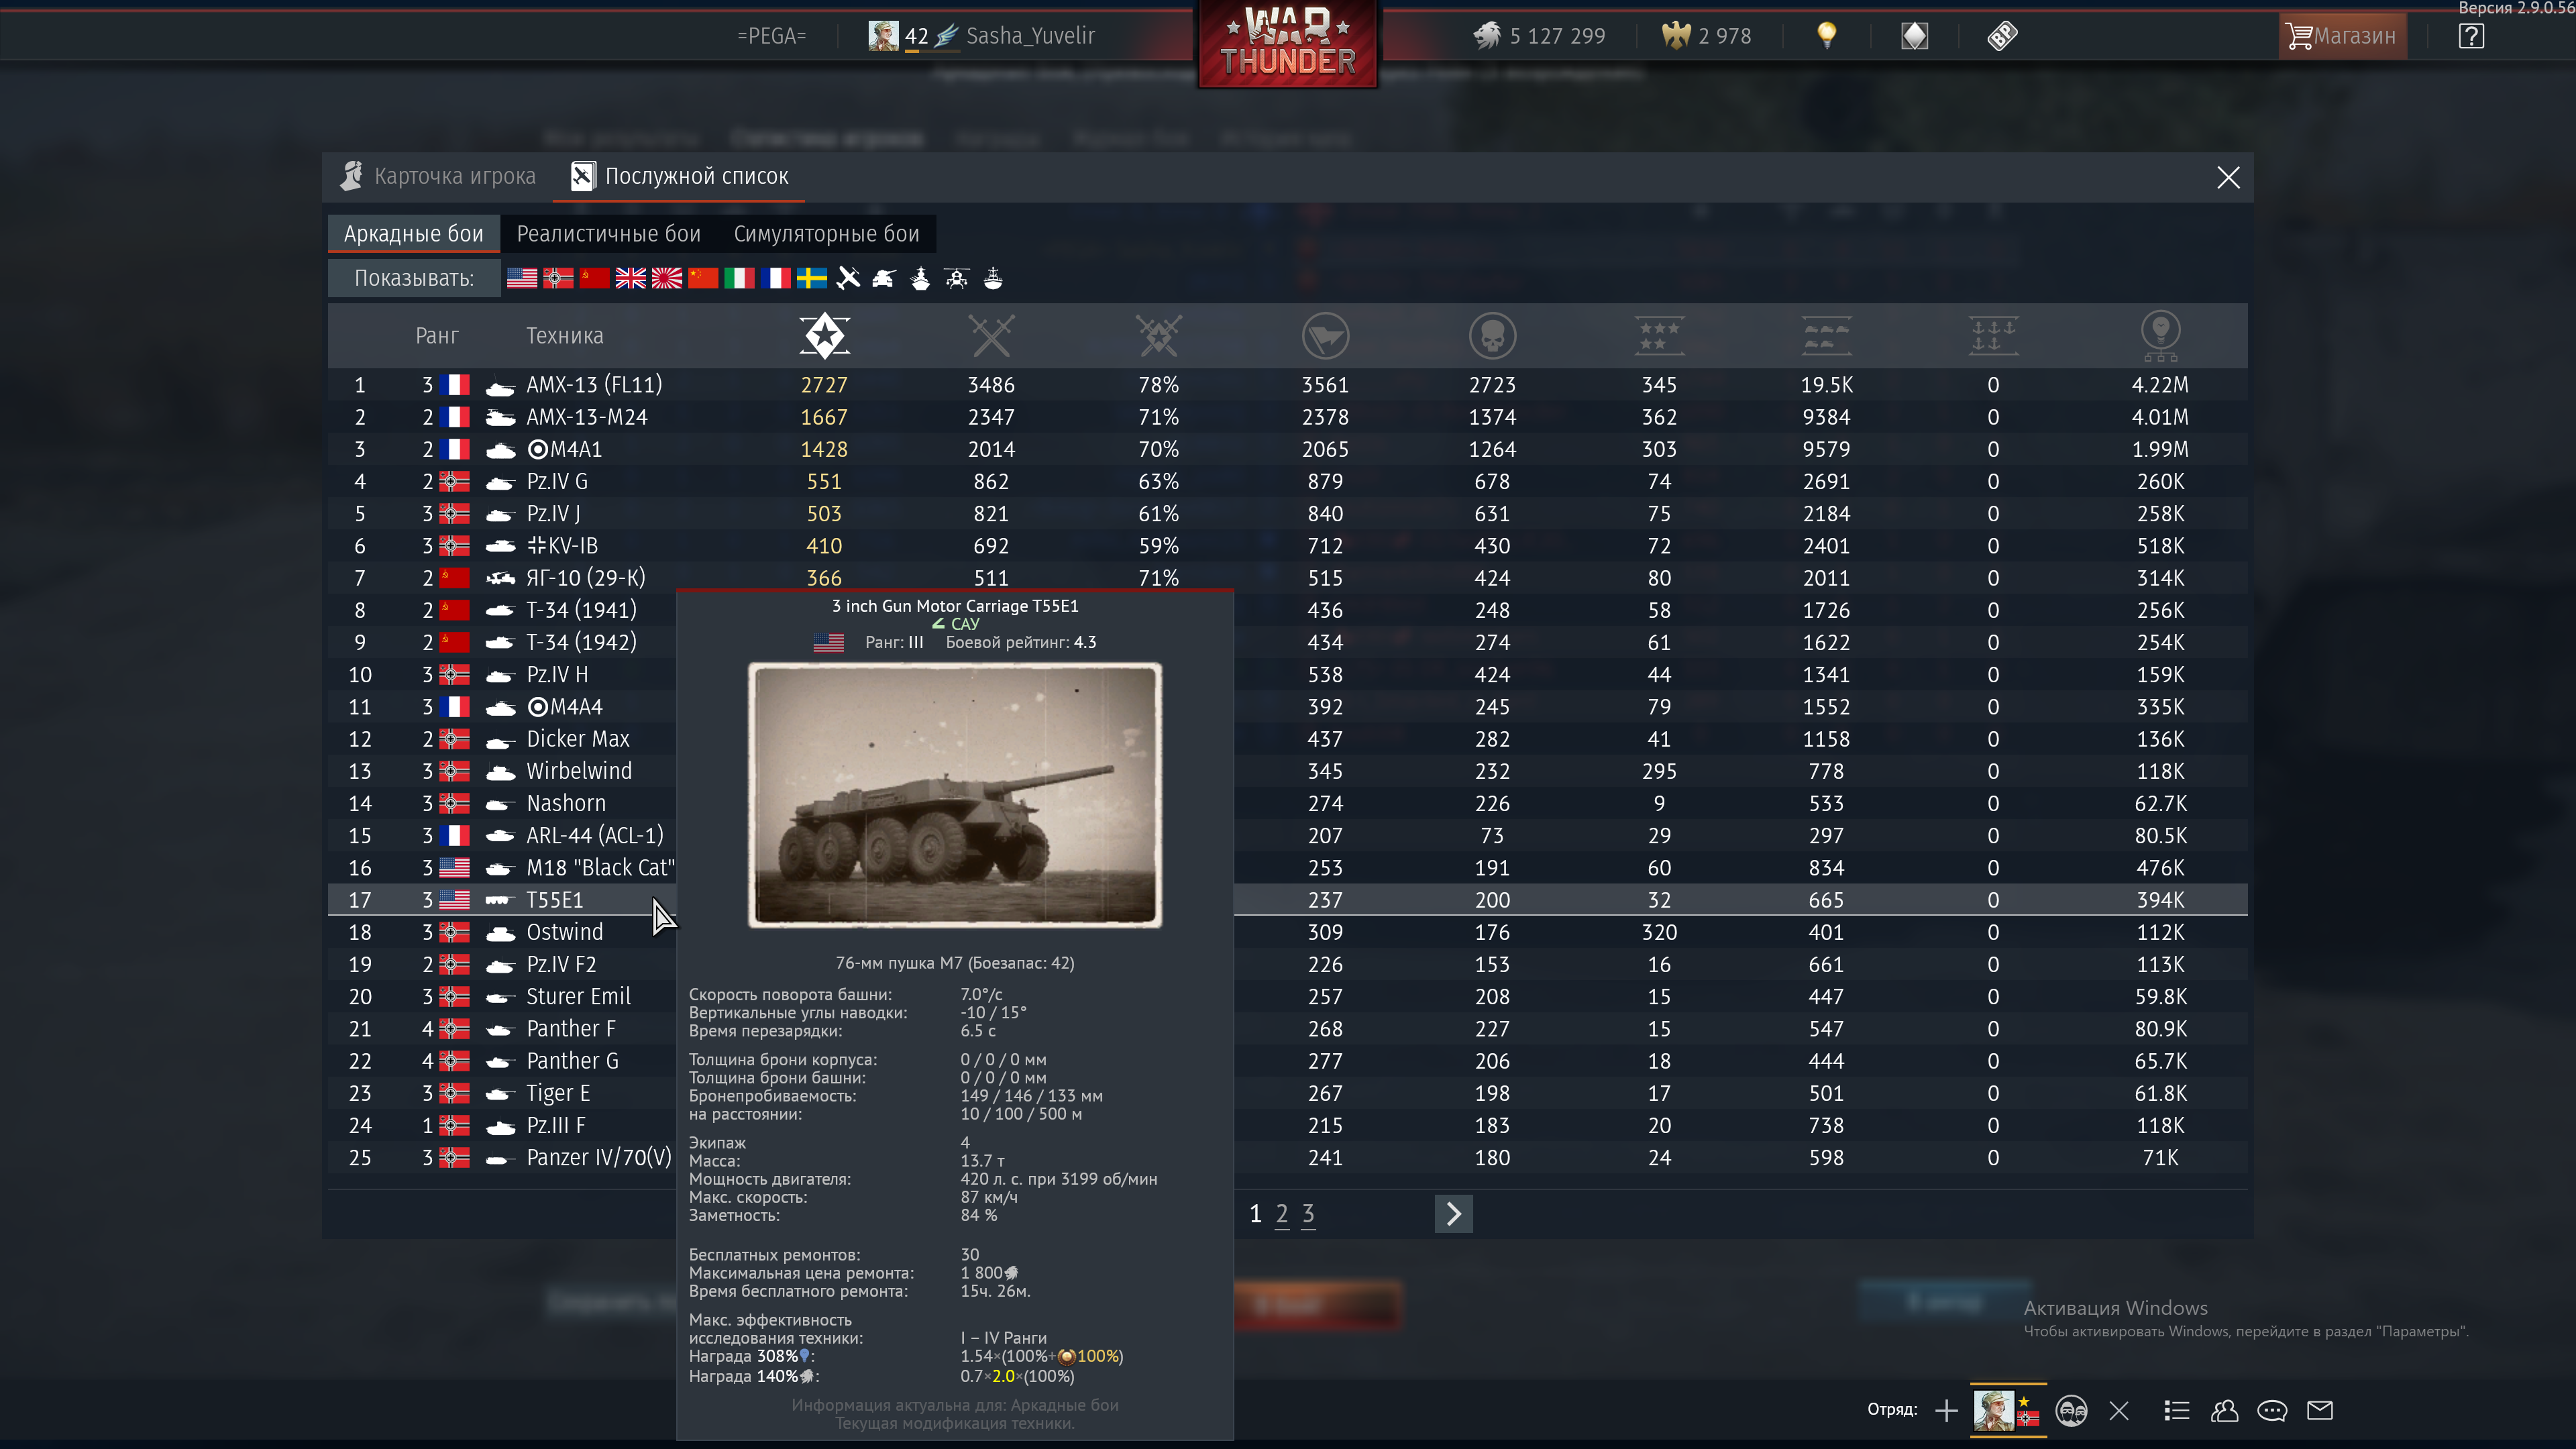The image size is (2576, 1449).
Task: Go to page 3 of list
Action: click(x=1308, y=1214)
